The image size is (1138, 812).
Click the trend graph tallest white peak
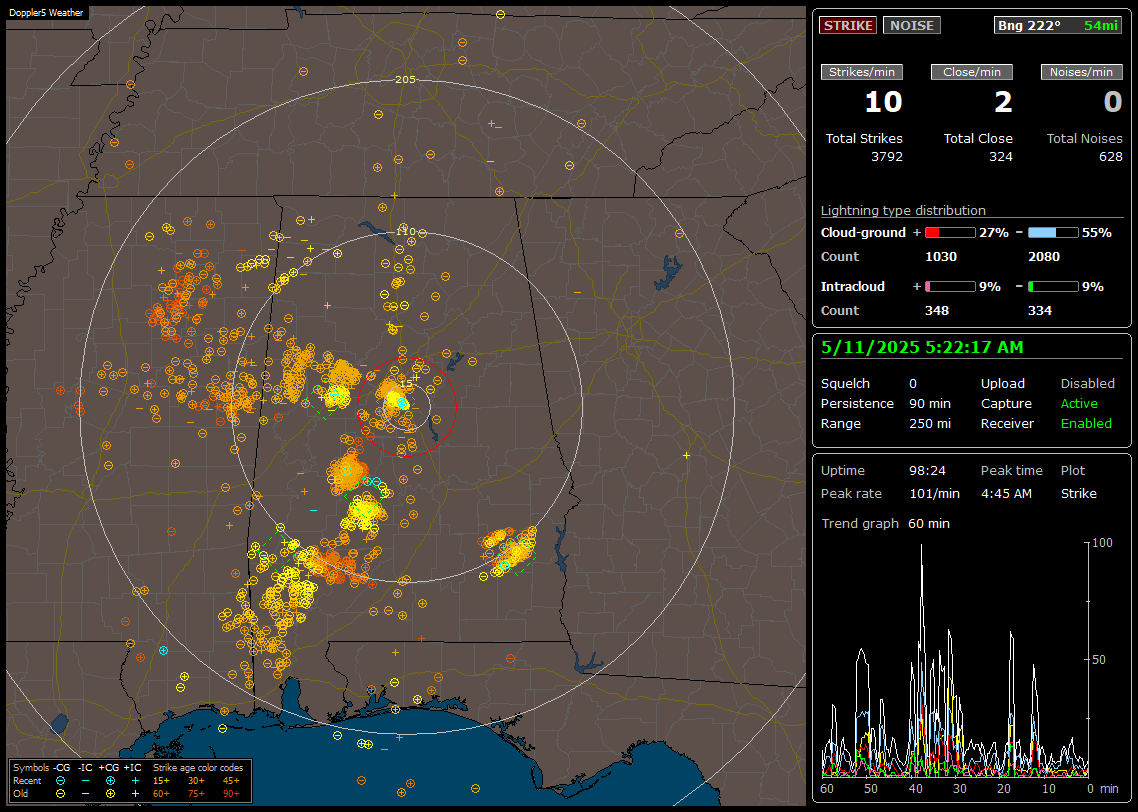[922, 546]
